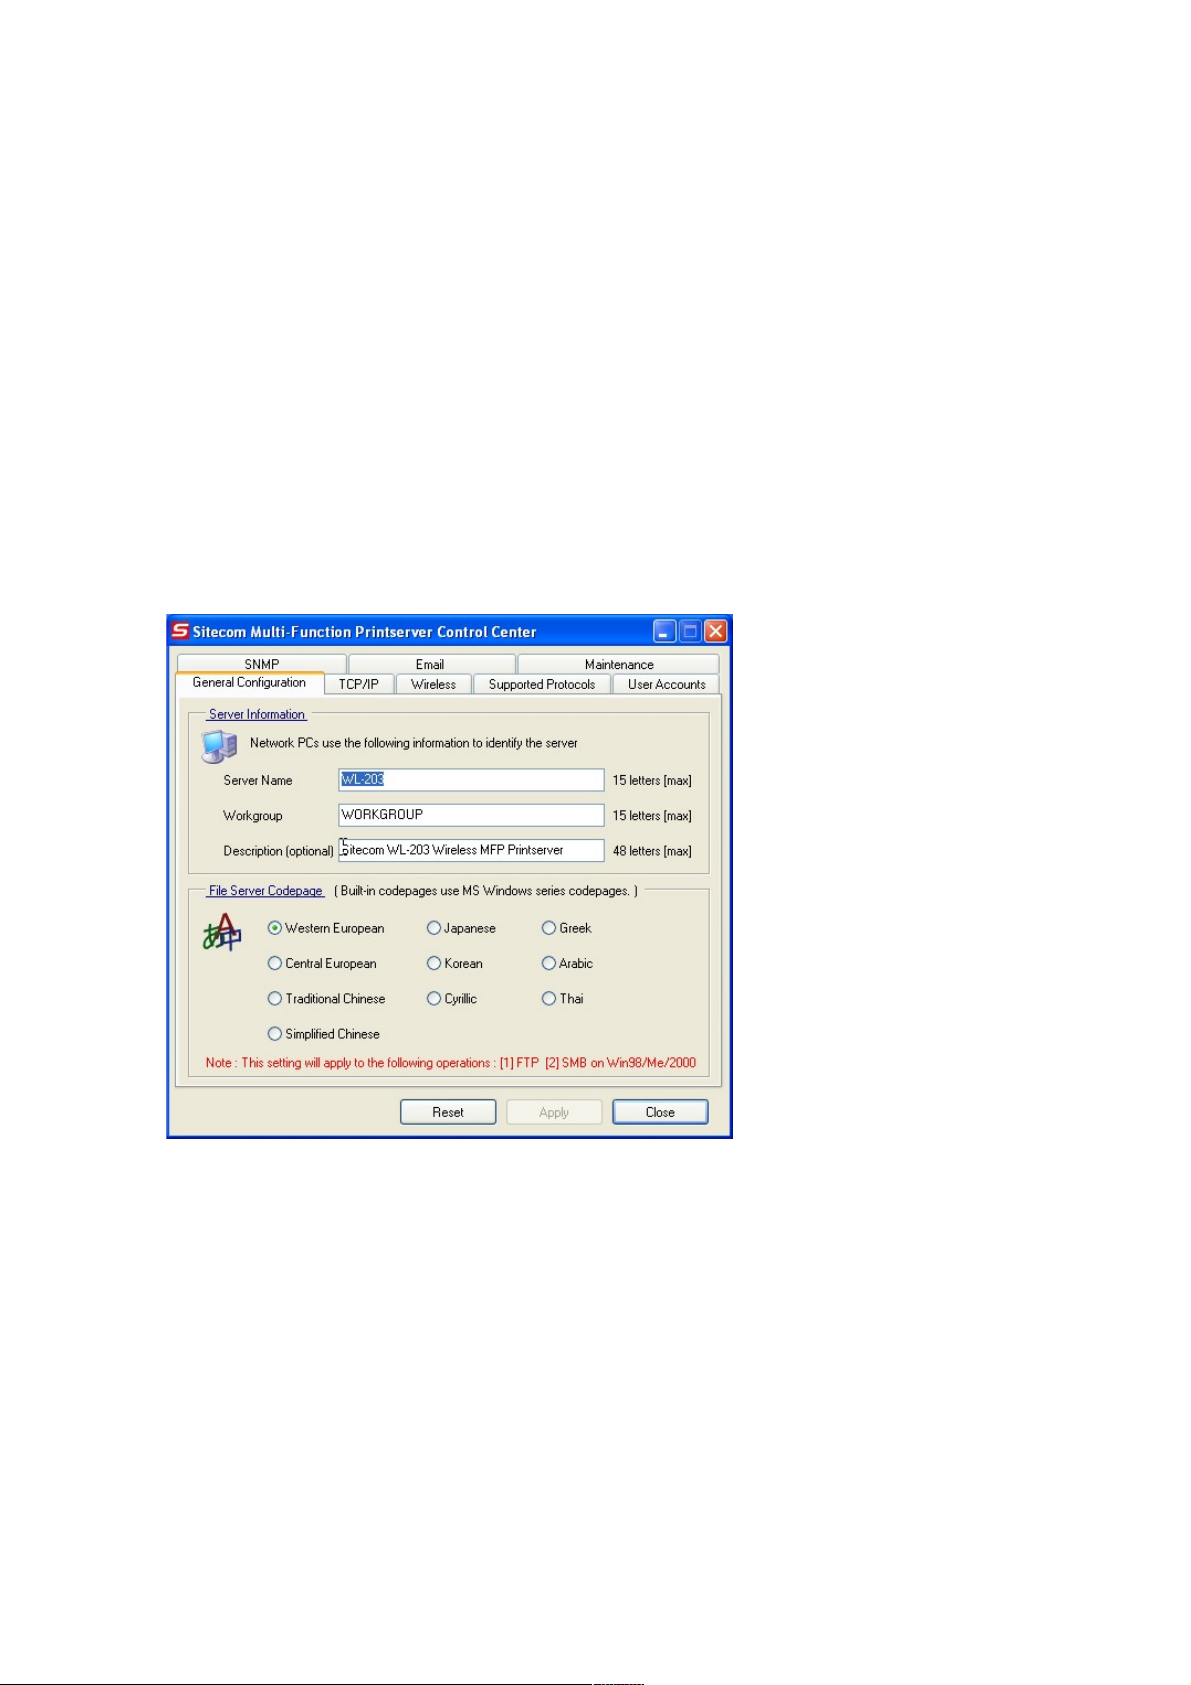Select Greek codepage
This screenshot has width=1191, height=1685.
pyautogui.click(x=567, y=928)
